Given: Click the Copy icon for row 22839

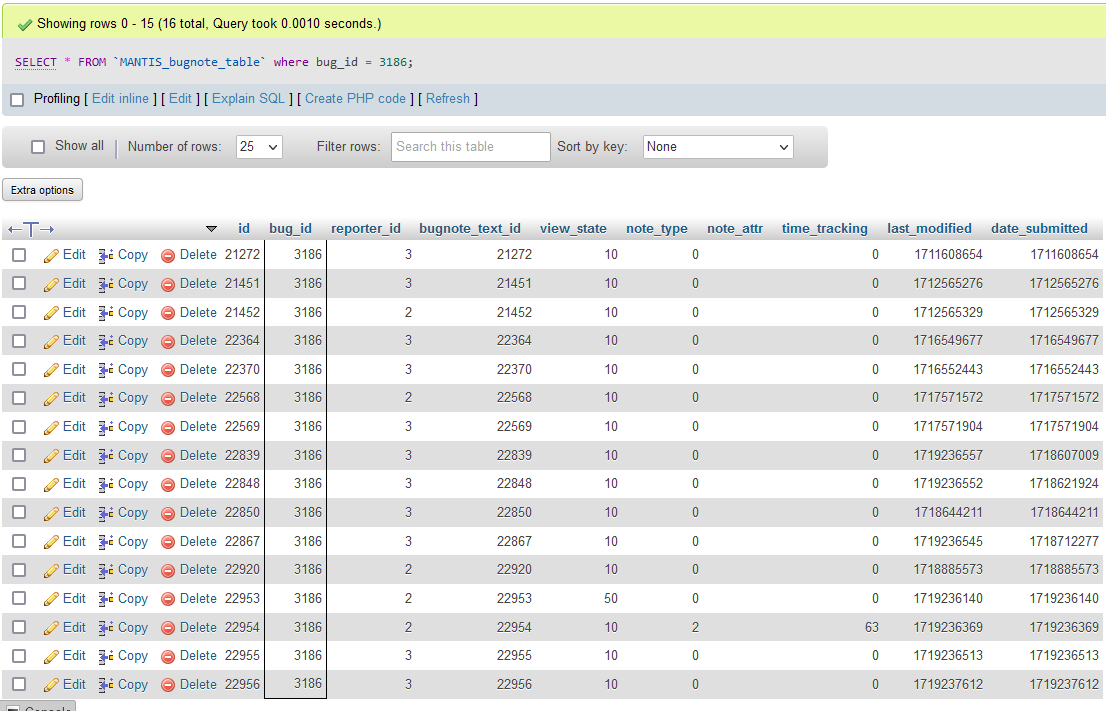Looking at the screenshot, I should pyautogui.click(x=106, y=456).
